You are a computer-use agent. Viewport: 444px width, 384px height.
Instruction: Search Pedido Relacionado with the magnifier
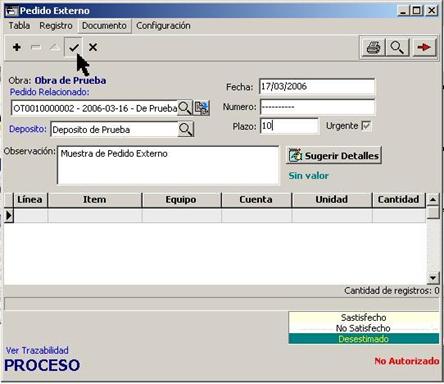point(185,108)
